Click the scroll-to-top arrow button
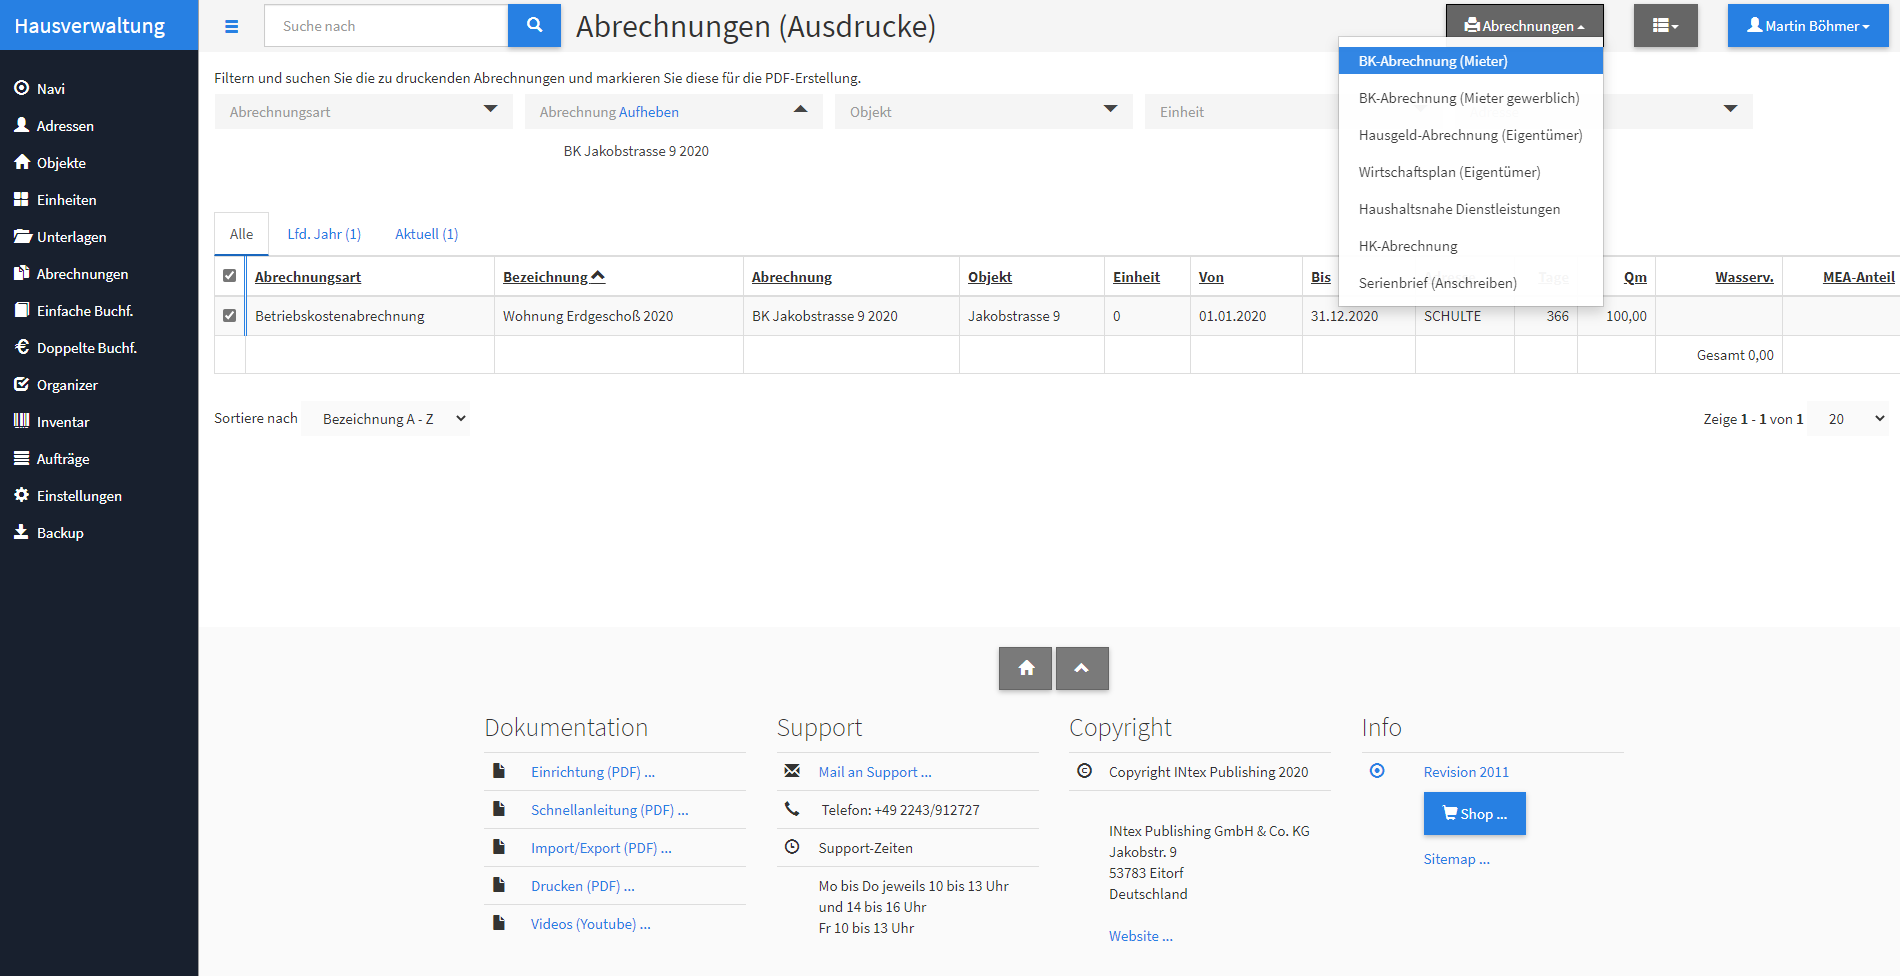The image size is (1900, 976). click(1082, 668)
